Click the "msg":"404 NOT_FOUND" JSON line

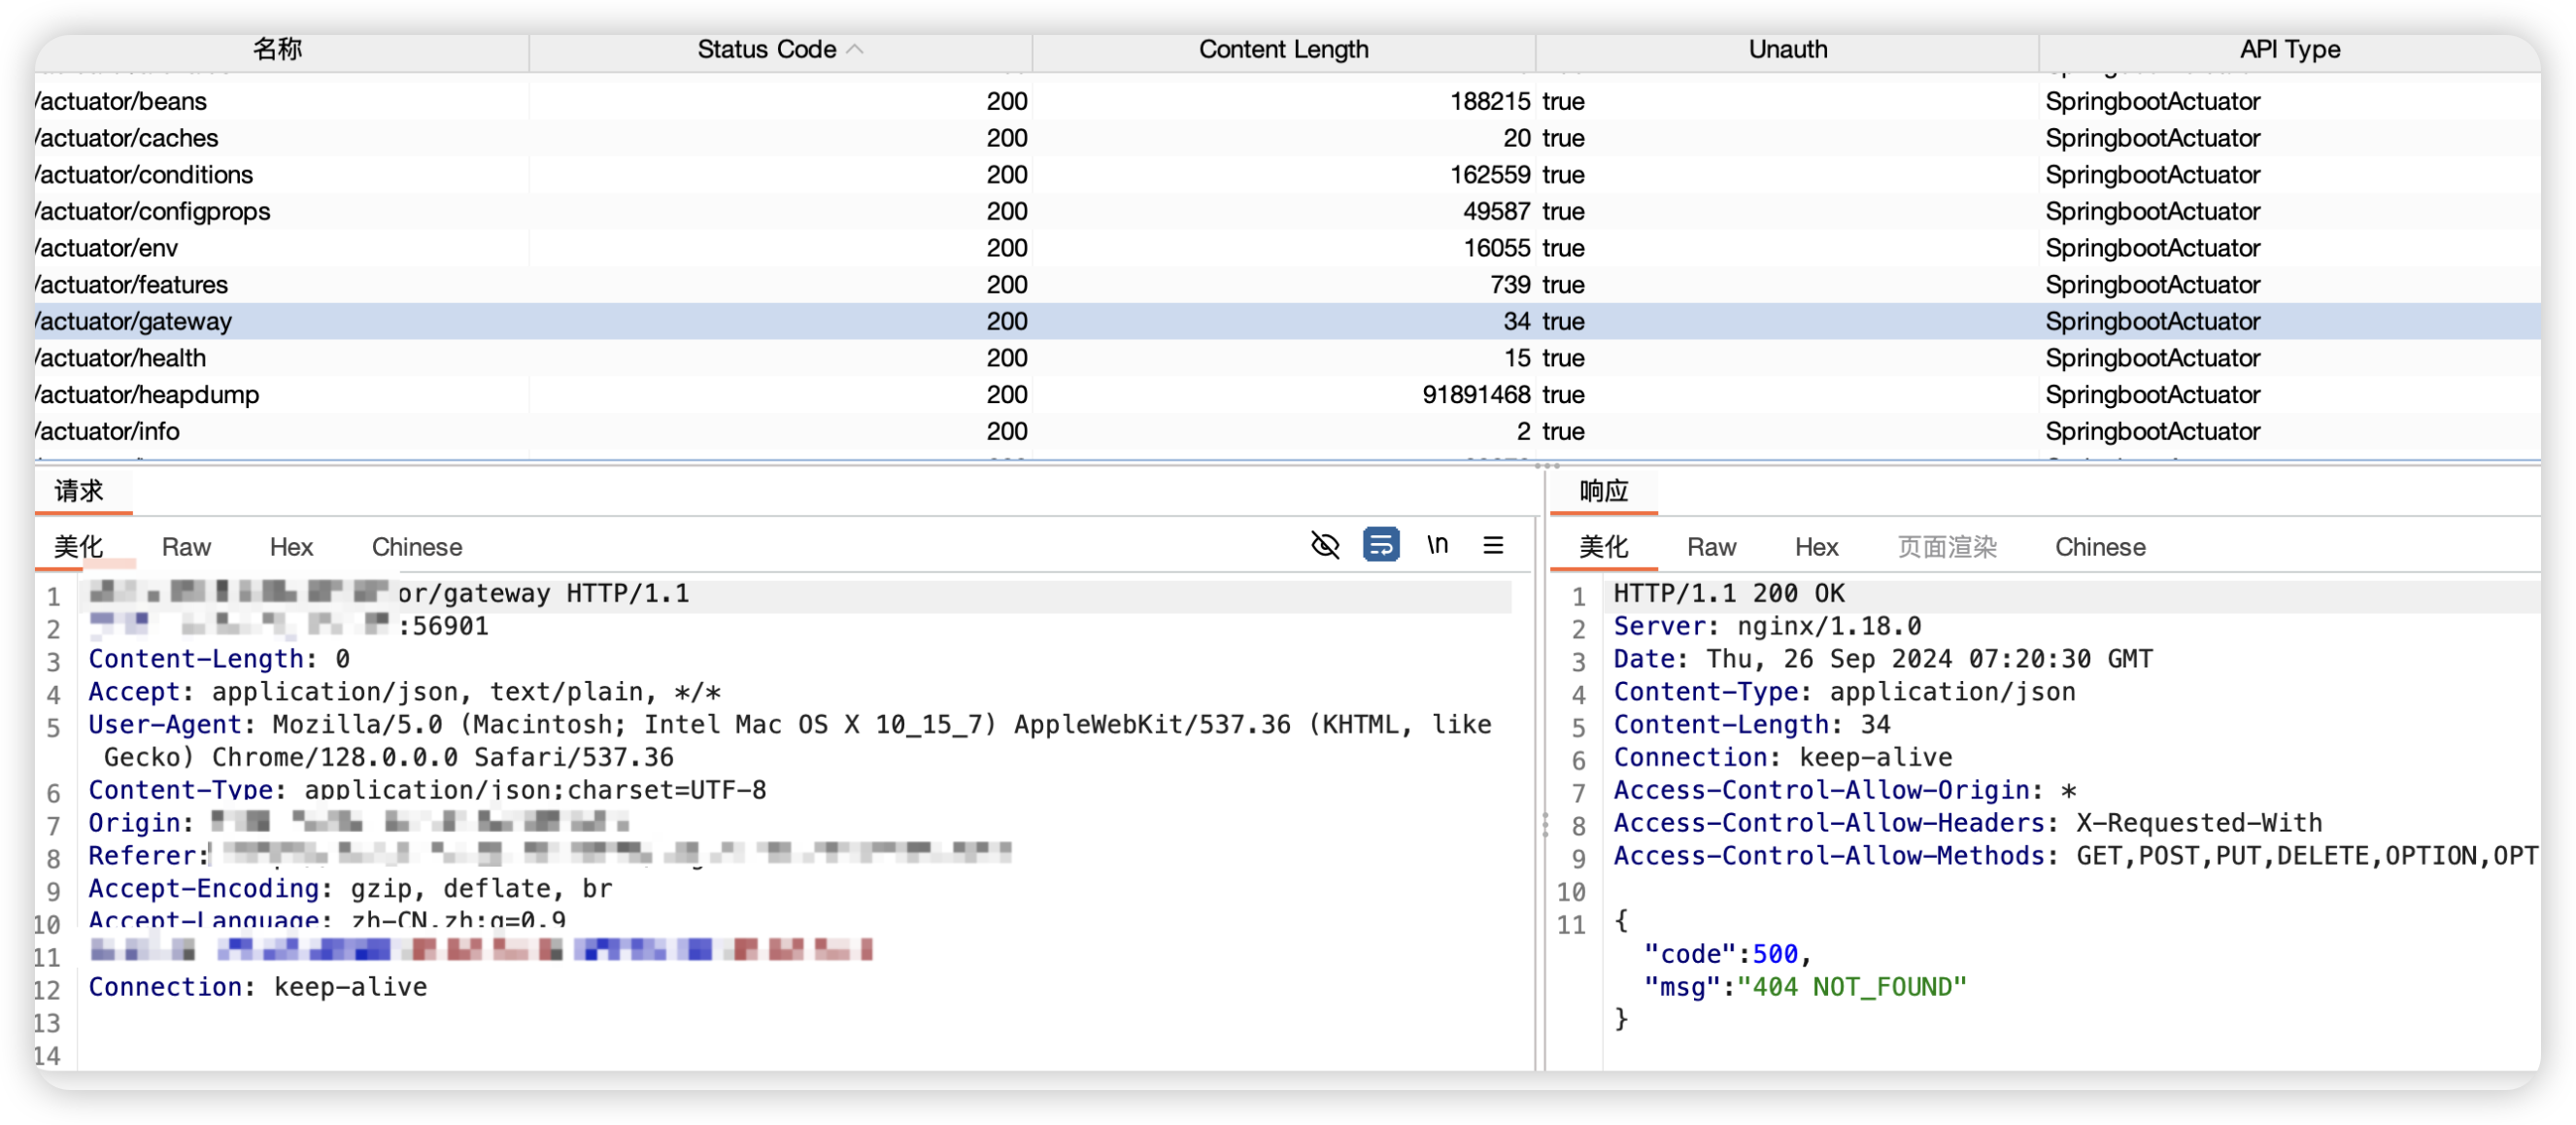1805,987
